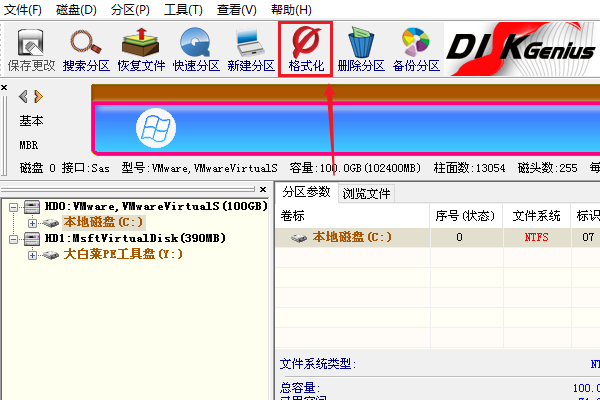Close the left disk tree panel
Viewport: 600px width, 400px height.
tap(263, 189)
